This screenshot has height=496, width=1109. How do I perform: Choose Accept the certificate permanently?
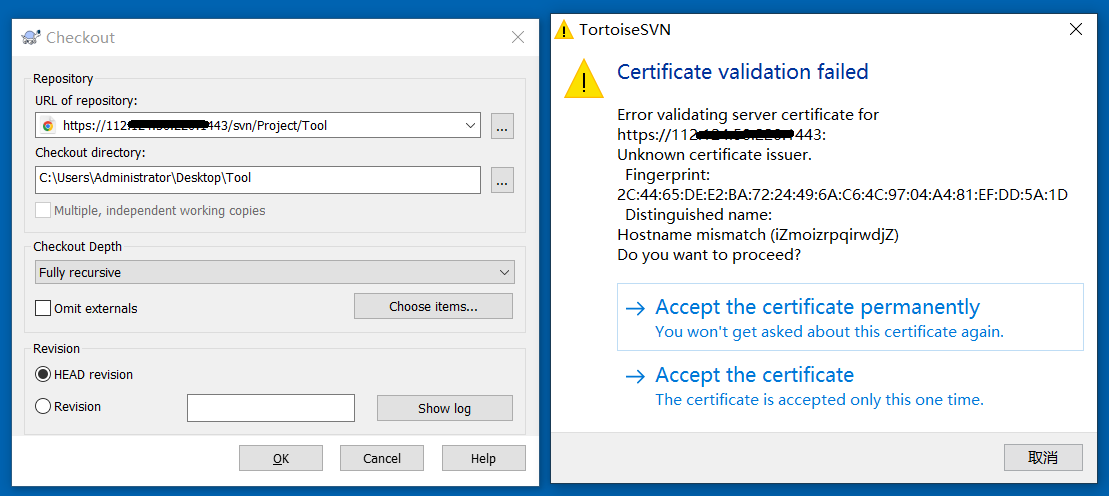(850, 317)
